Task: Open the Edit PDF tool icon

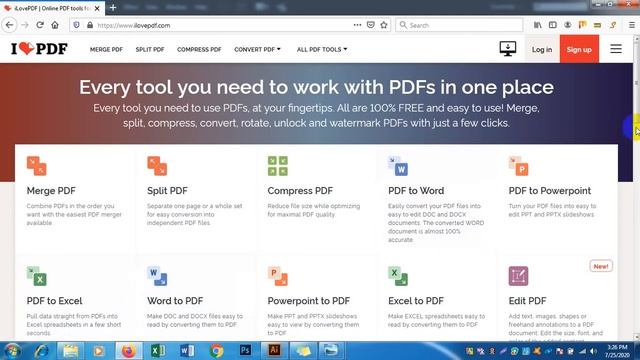Action: (x=518, y=276)
